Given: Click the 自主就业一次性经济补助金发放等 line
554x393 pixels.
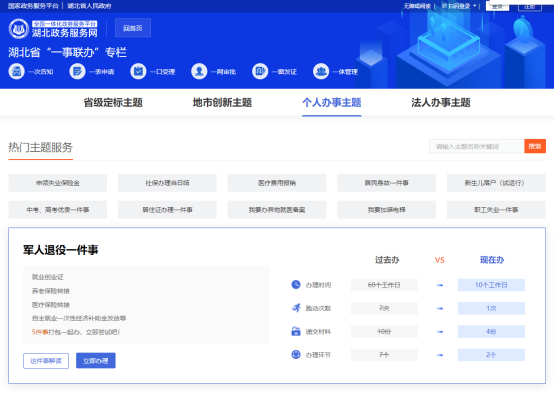Looking at the screenshot, I should click(79, 318).
